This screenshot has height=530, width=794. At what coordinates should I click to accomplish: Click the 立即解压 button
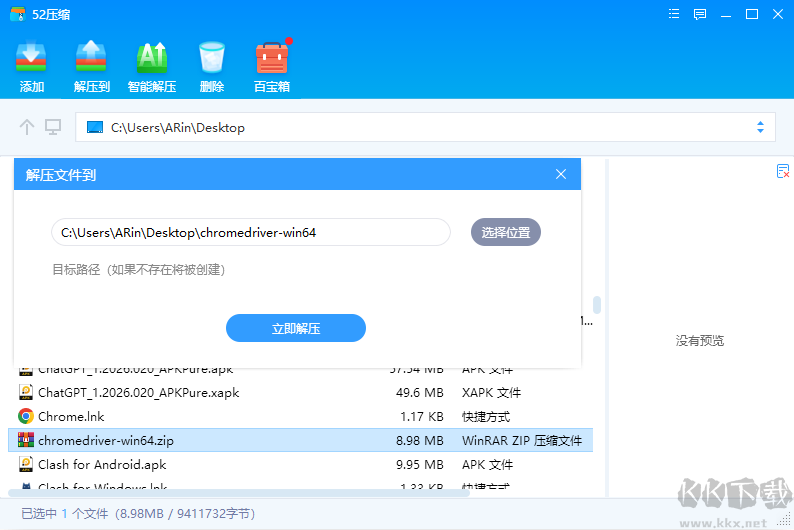point(296,328)
